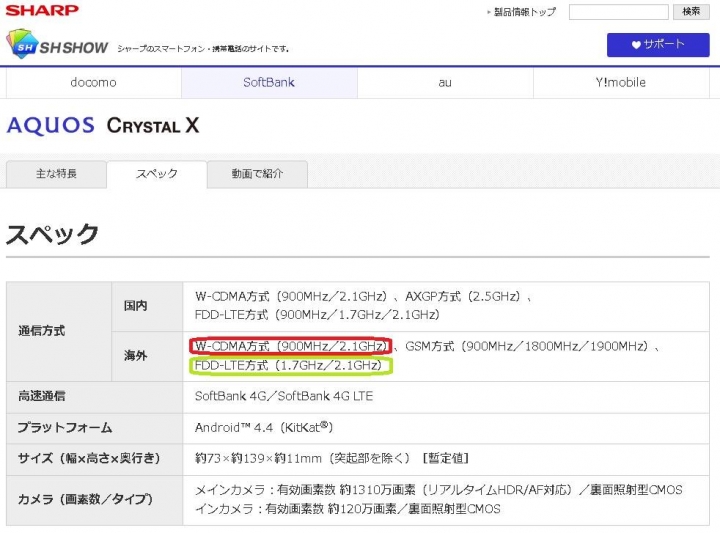Select FDD-LTE方式 (1.7GHz/2.1GHz) overseas text
Image resolution: width=720 pixels, height=533 pixels.
289,365
